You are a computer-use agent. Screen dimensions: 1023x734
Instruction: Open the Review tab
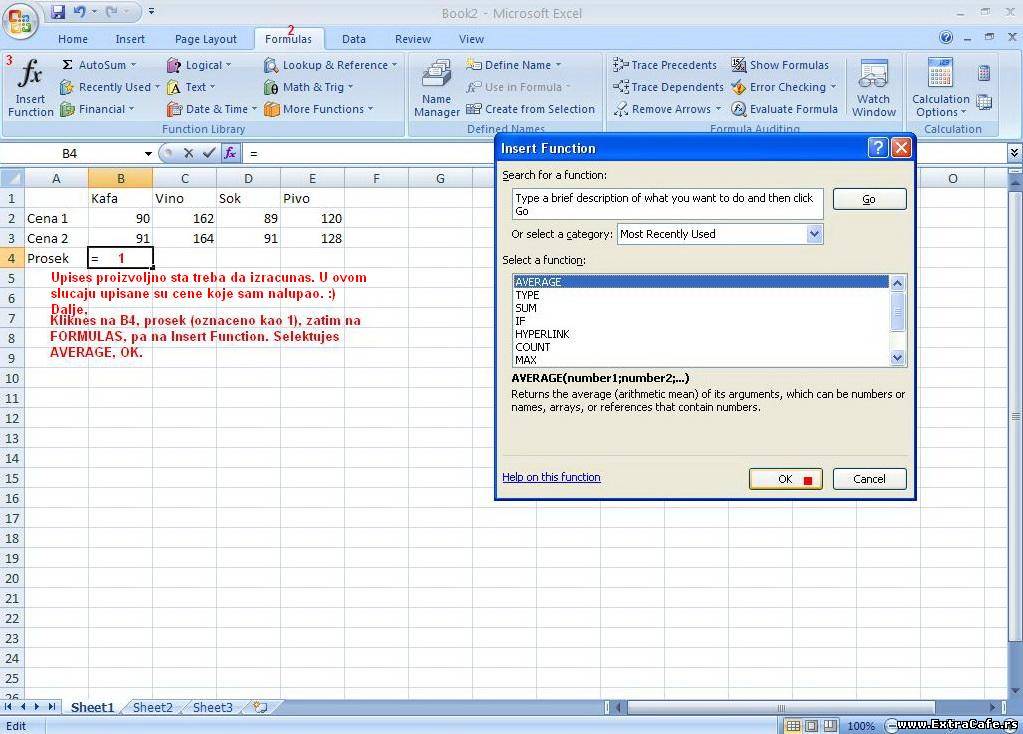[413, 39]
